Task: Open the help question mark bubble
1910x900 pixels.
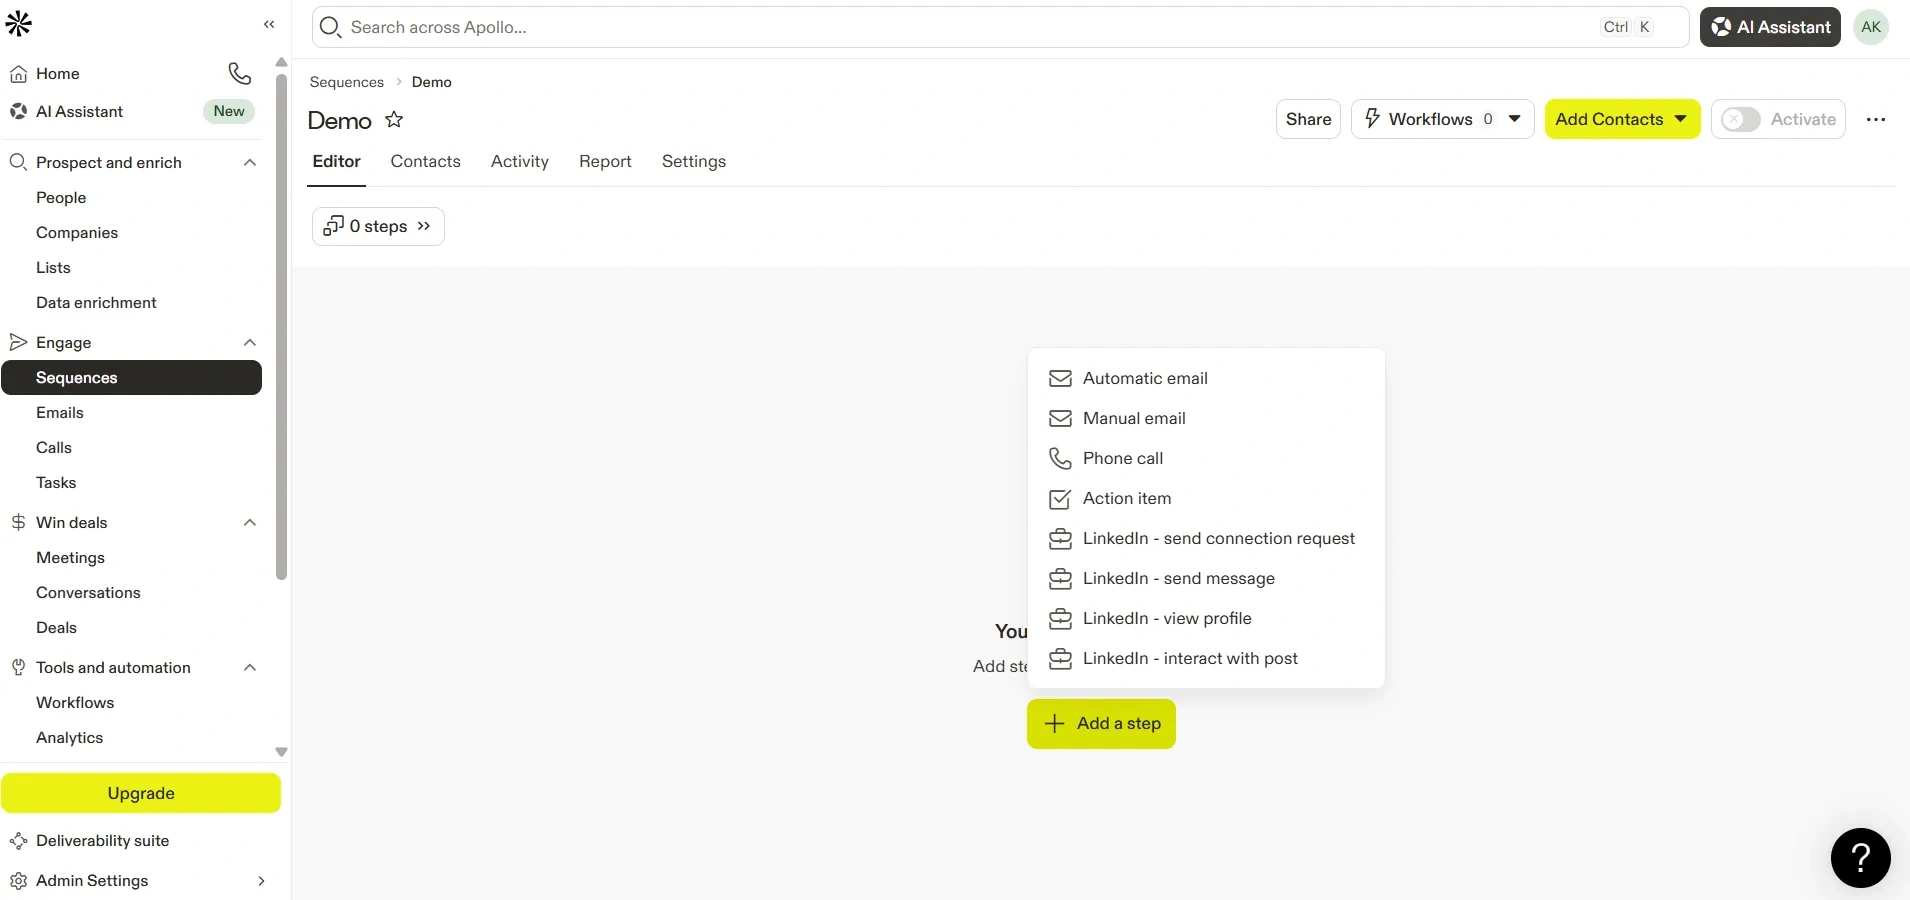Action: tap(1860, 857)
